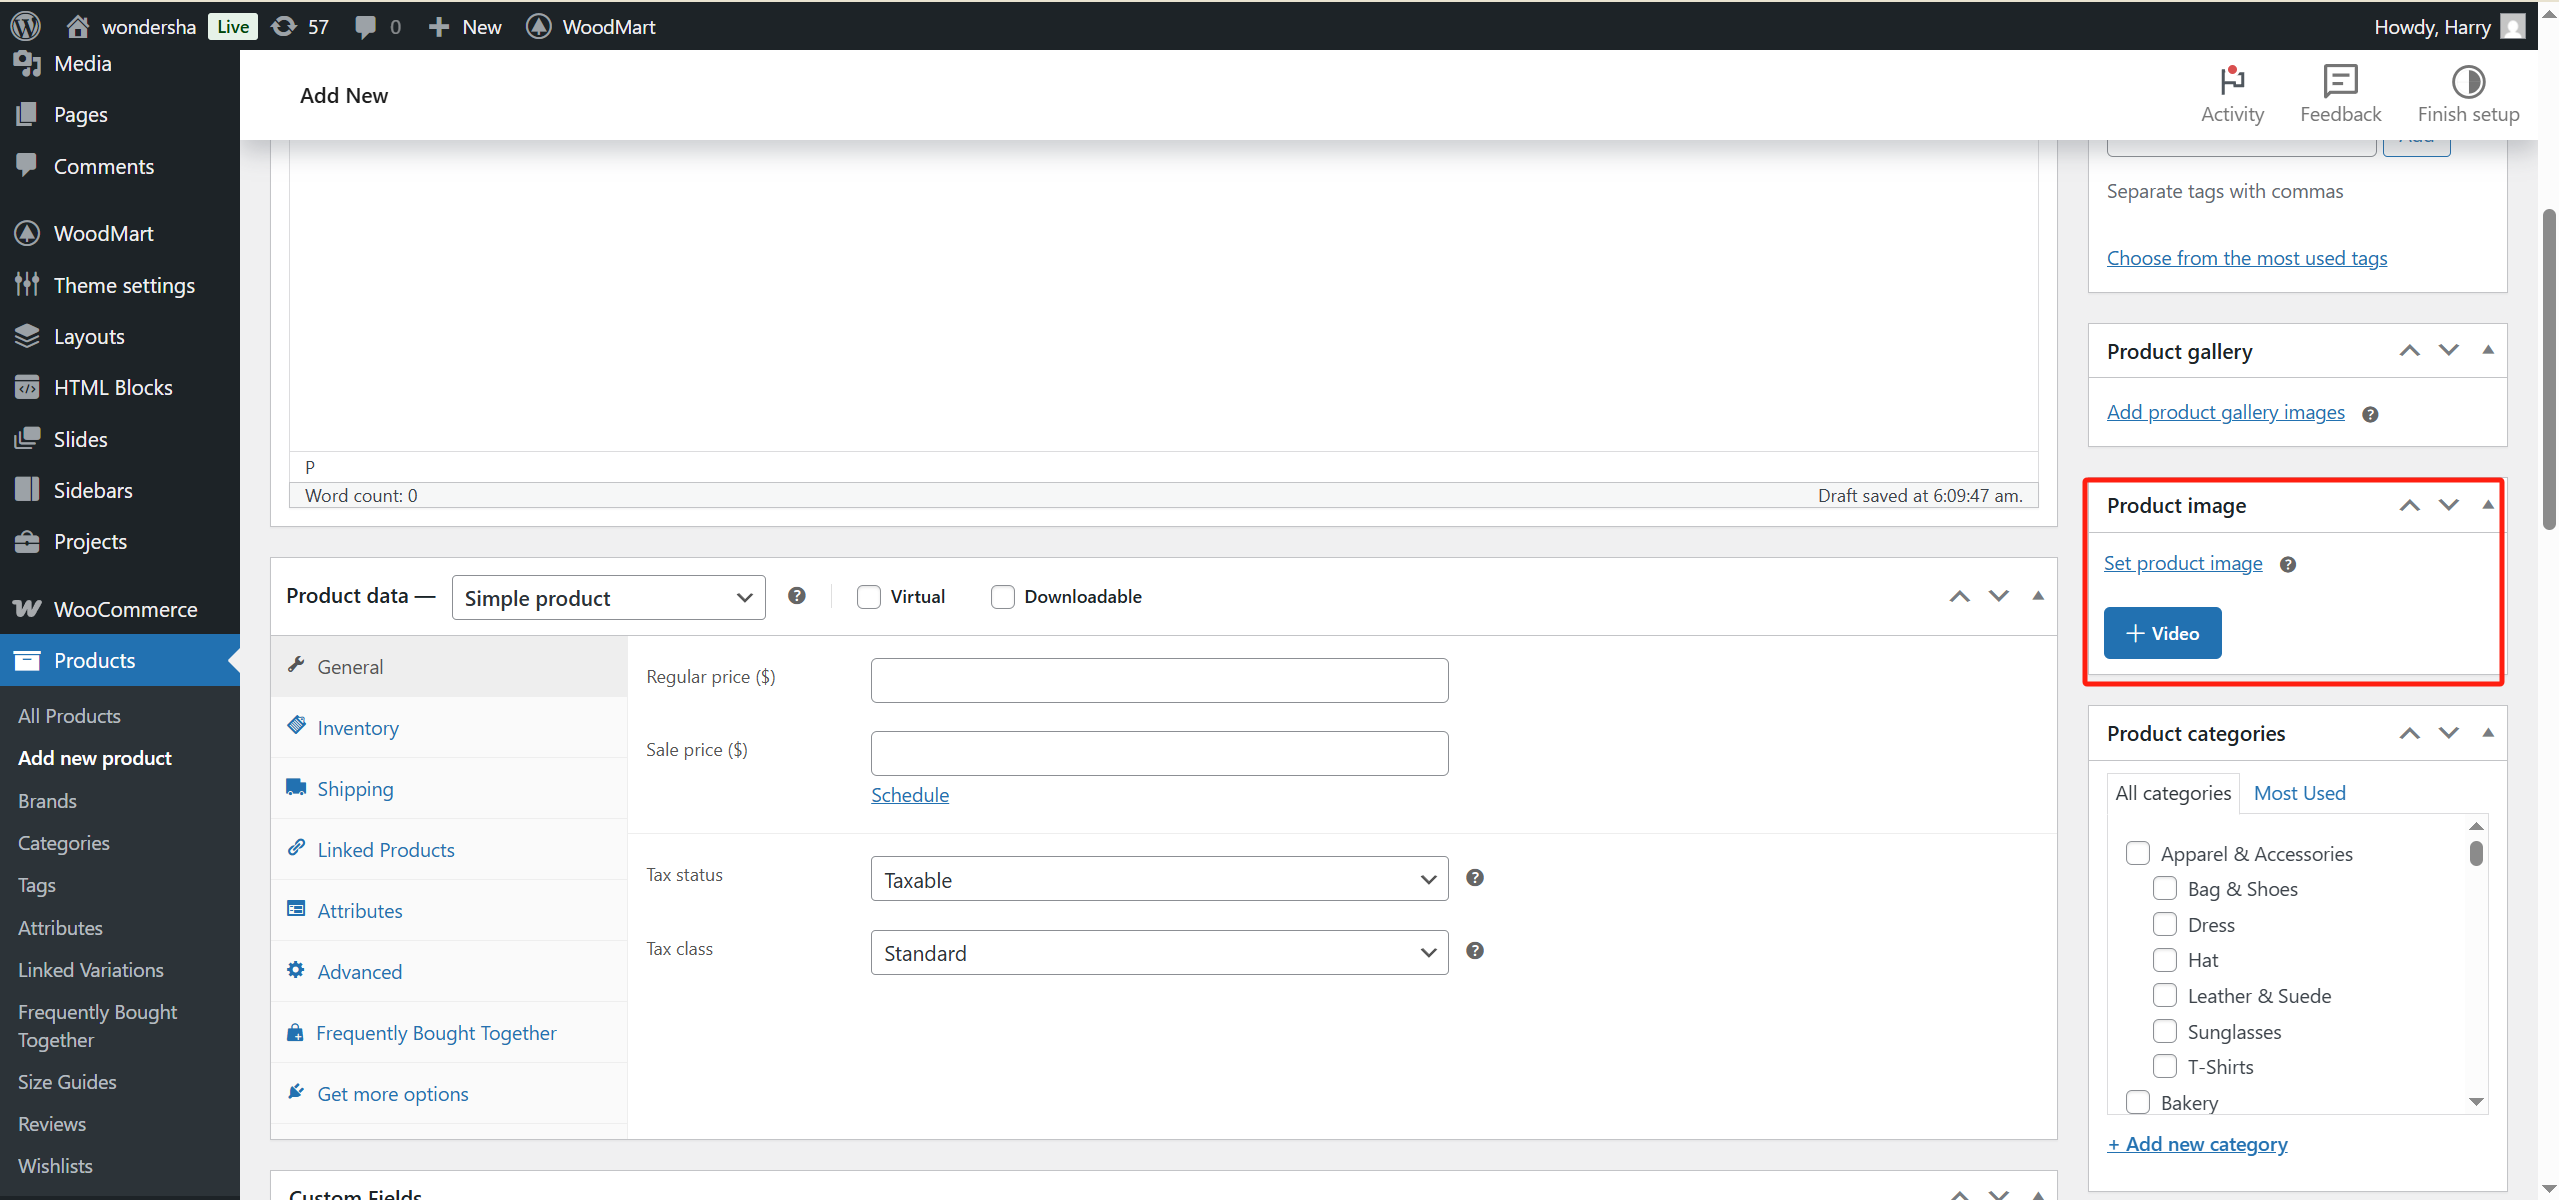Open the updates icon showing 57
This screenshot has height=1200, width=2559.
pyautogui.click(x=285, y=26)
